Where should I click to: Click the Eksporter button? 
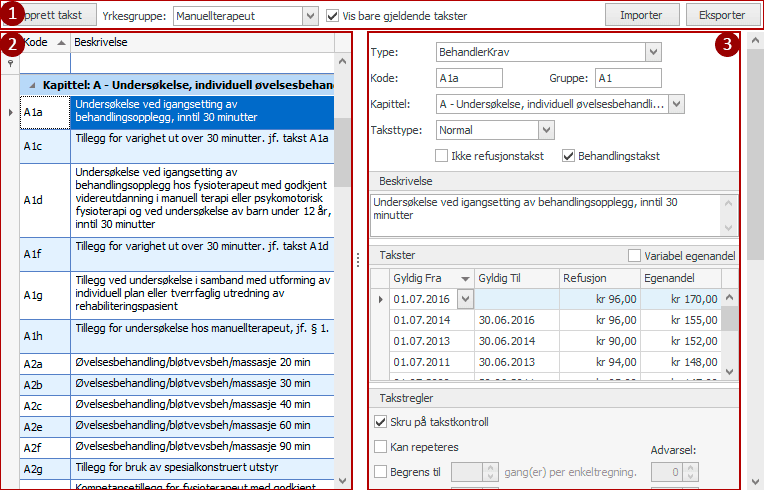click(x=722, y=15)
